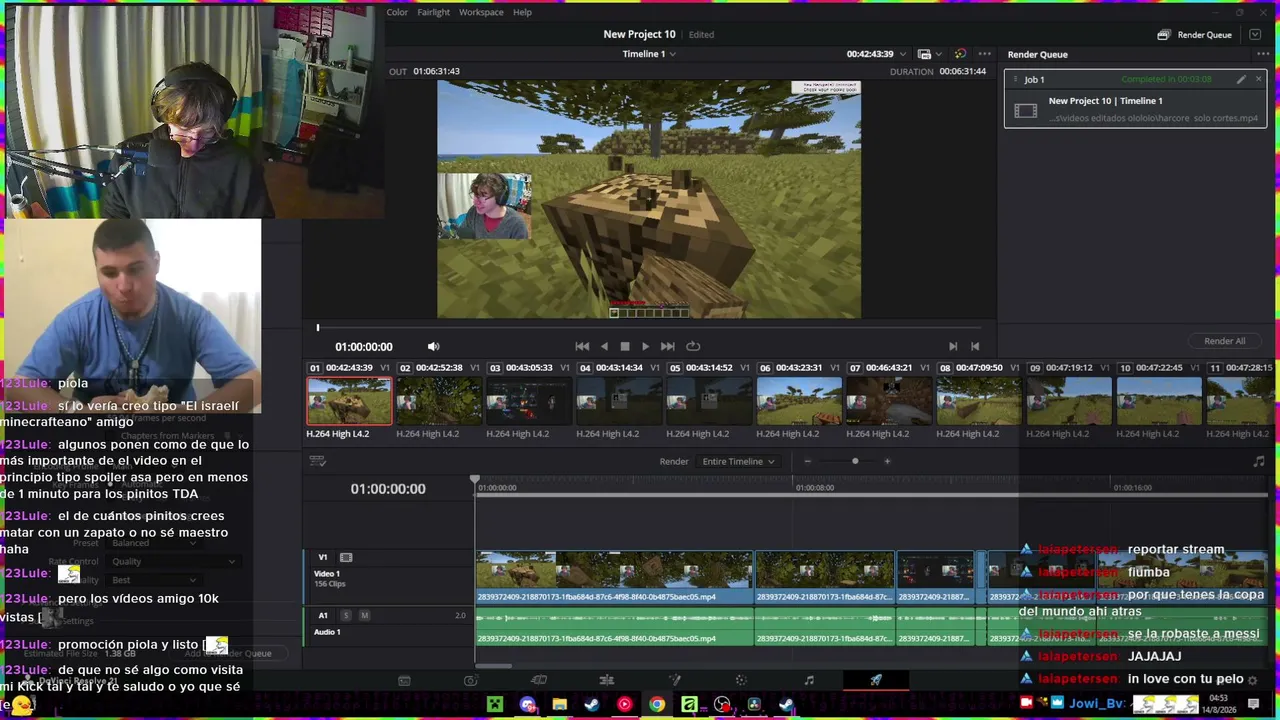
Task: Click the Render Queue toggle button
Action: coord(1195,35)
